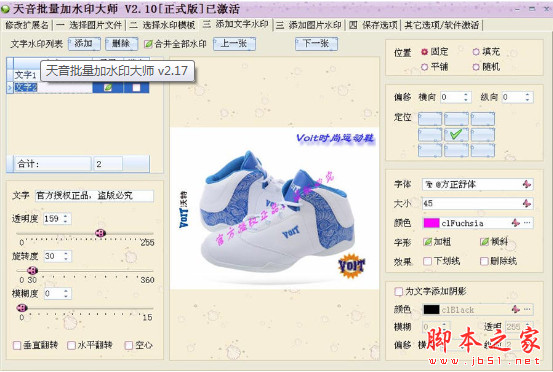The image size is (553, 372).
Task: Open 其它选项/软件激活 tab
Action: click(442, 25)
